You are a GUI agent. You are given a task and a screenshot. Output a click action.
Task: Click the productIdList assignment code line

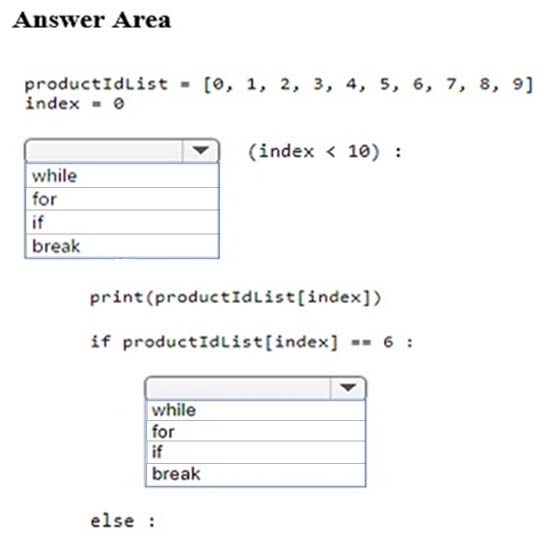click(x=279, y=84)
